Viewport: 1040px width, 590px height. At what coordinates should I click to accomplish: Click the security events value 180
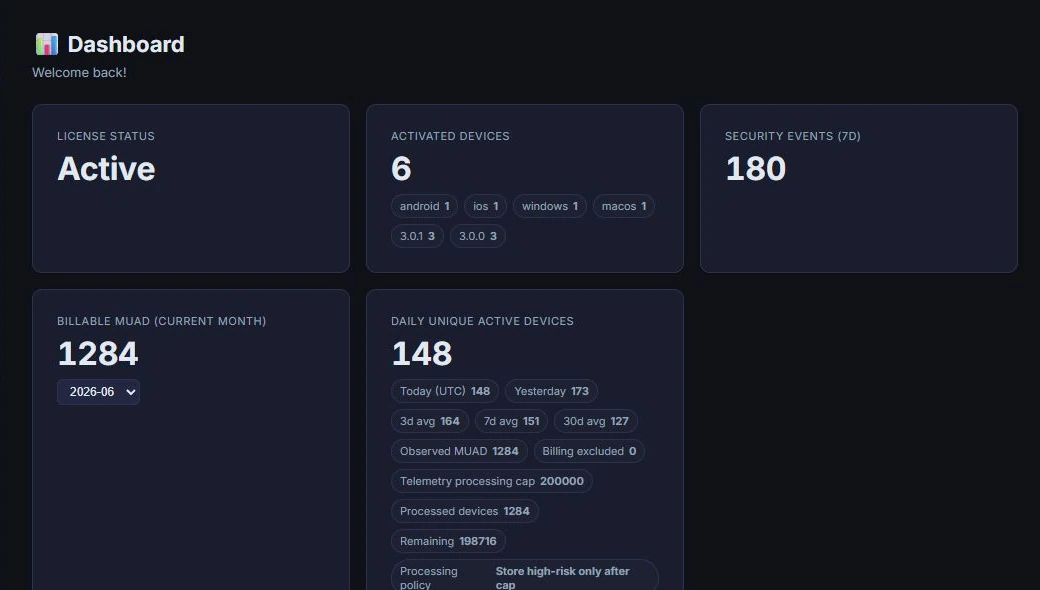[755, 168]
